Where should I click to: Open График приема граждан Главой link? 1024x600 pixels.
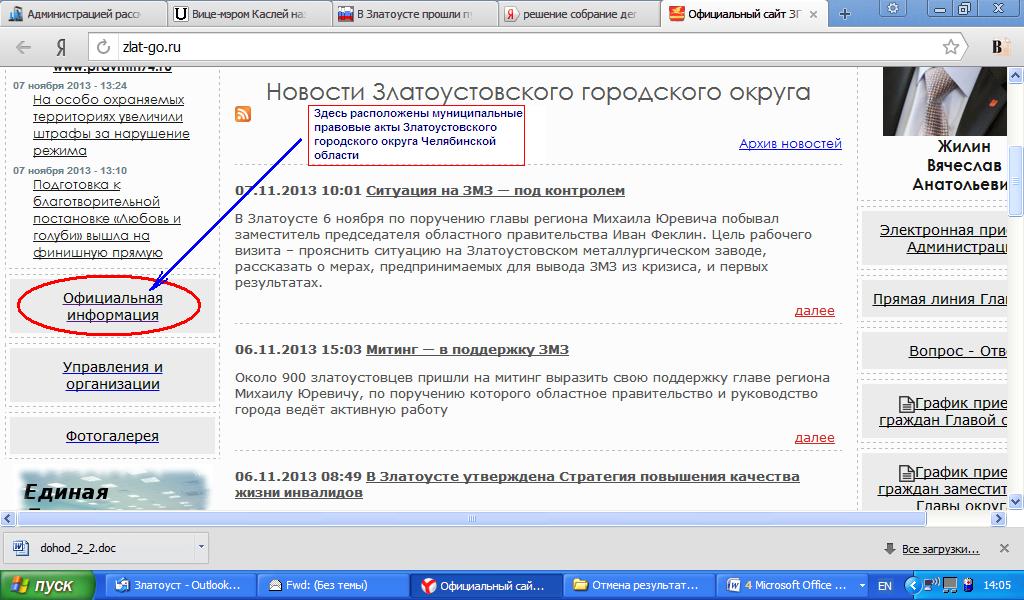pyautogui.click(x=943, y=411)
